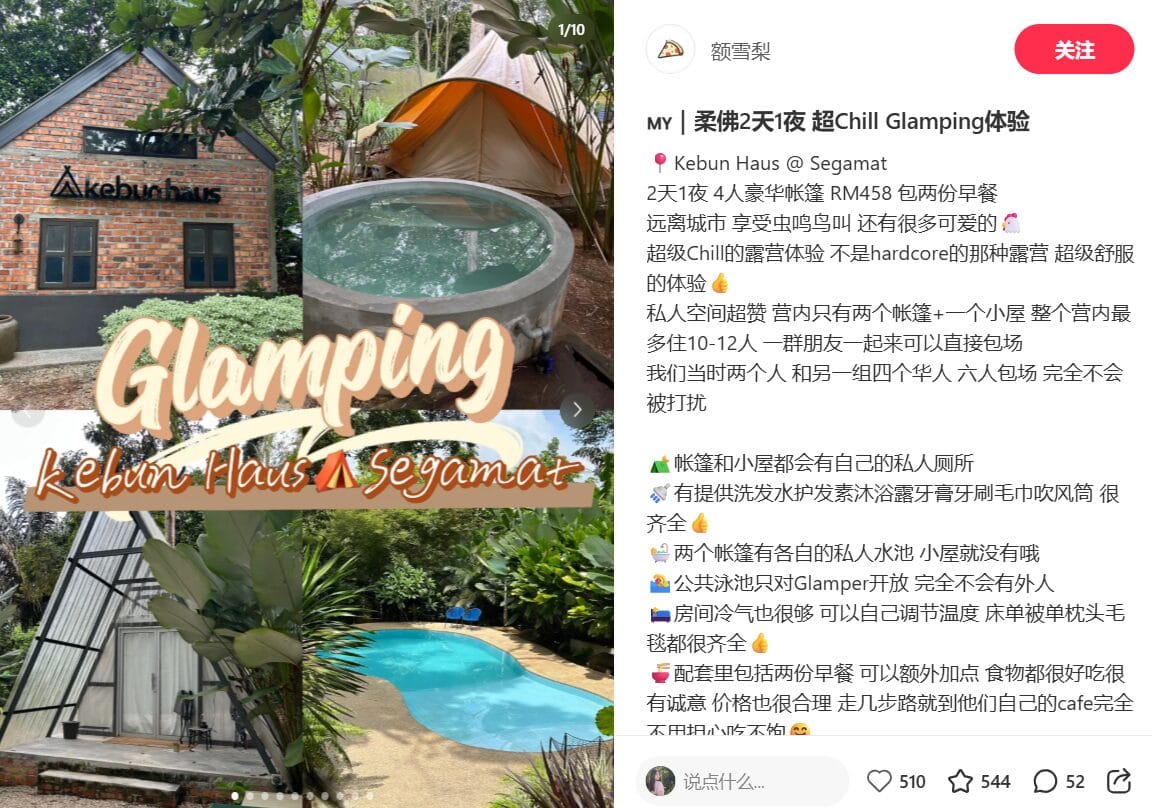Image resolution: width=1152 pixels, height=808 pixels.
Task: Click the commenter avatar beside input
Action: [660, 781]
